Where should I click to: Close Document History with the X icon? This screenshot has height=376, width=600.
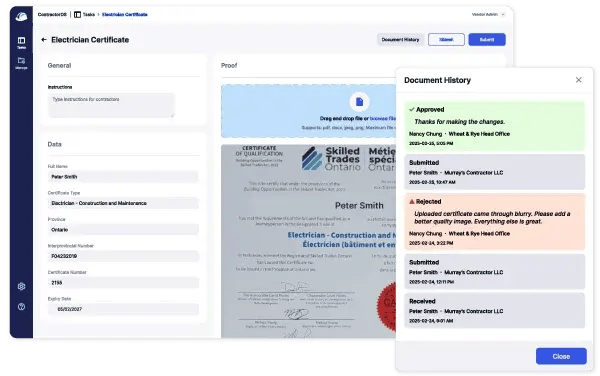(x=578, y=80)
